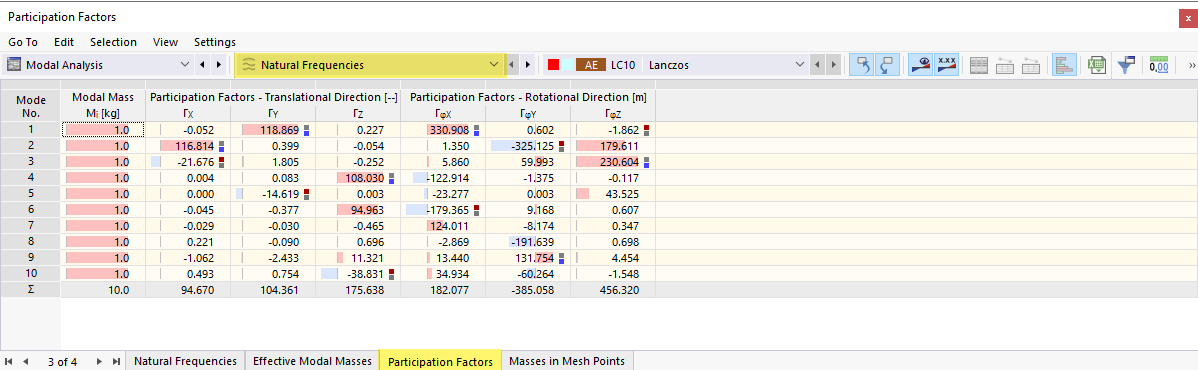Select mode number 10 row header
Image resolution: width=1198 pixels, height=370 pixels.
31,274
